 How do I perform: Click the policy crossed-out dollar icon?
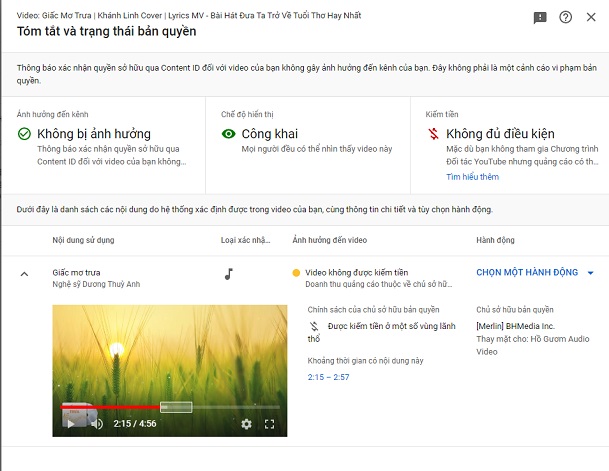click(314, 327)
